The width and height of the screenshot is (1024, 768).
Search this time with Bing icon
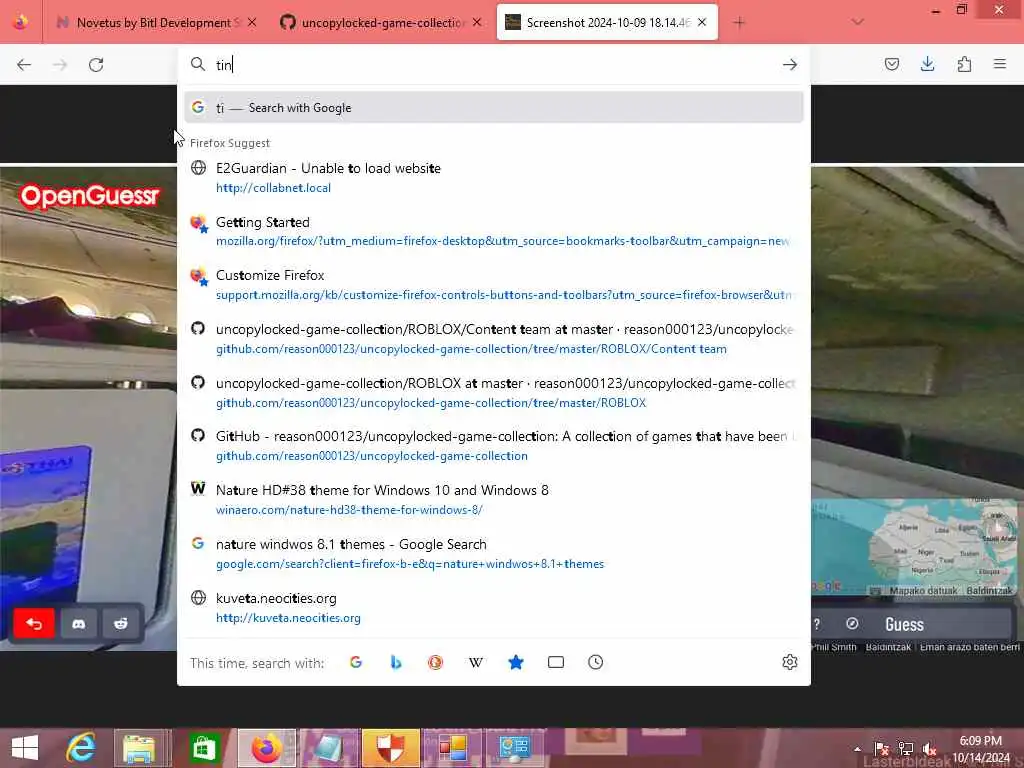click(x=396, y=662)
